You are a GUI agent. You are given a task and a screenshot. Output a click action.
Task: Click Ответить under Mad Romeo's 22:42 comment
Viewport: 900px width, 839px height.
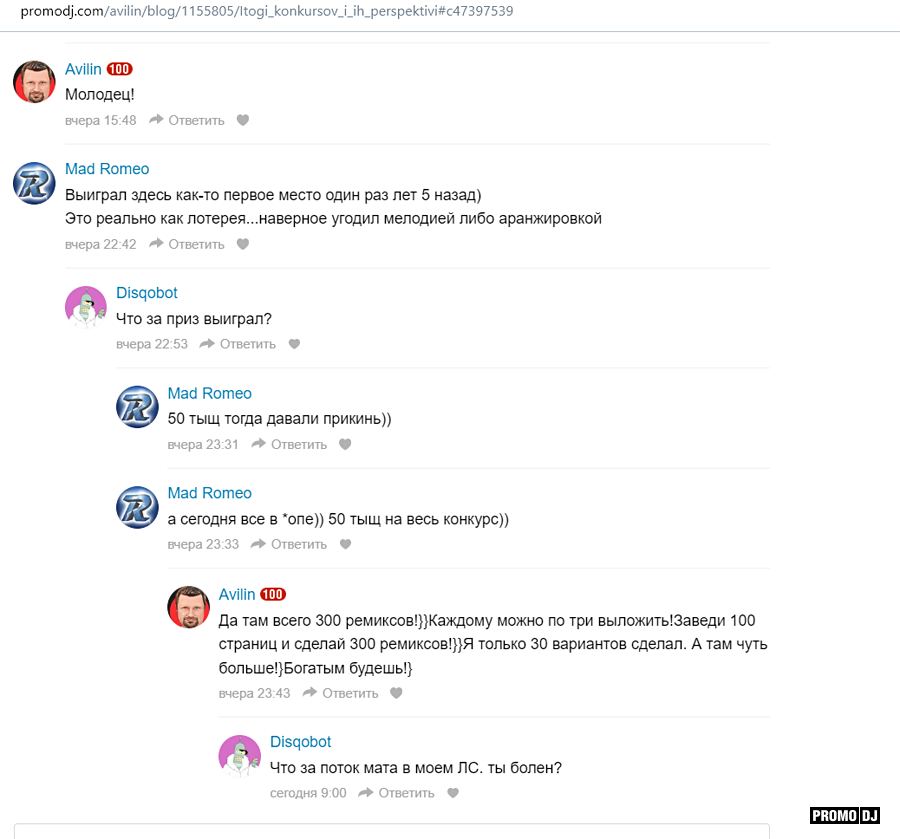point(187,244)
